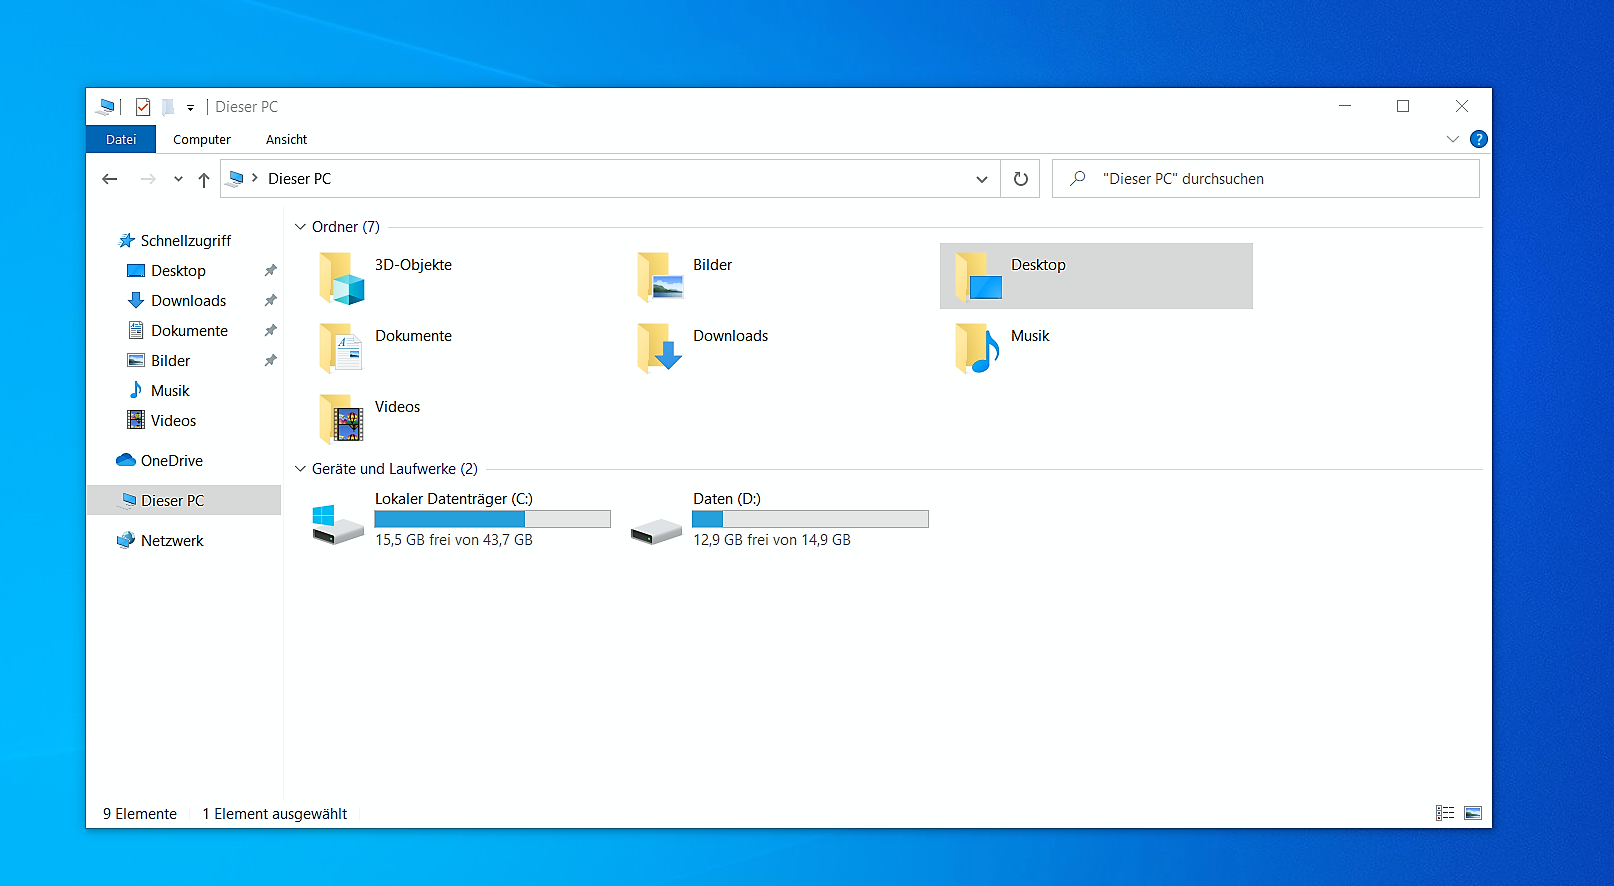Screen dimensions: 1614x886
Task: Click the '9 Elemente' status bar text
Action: 140,814
